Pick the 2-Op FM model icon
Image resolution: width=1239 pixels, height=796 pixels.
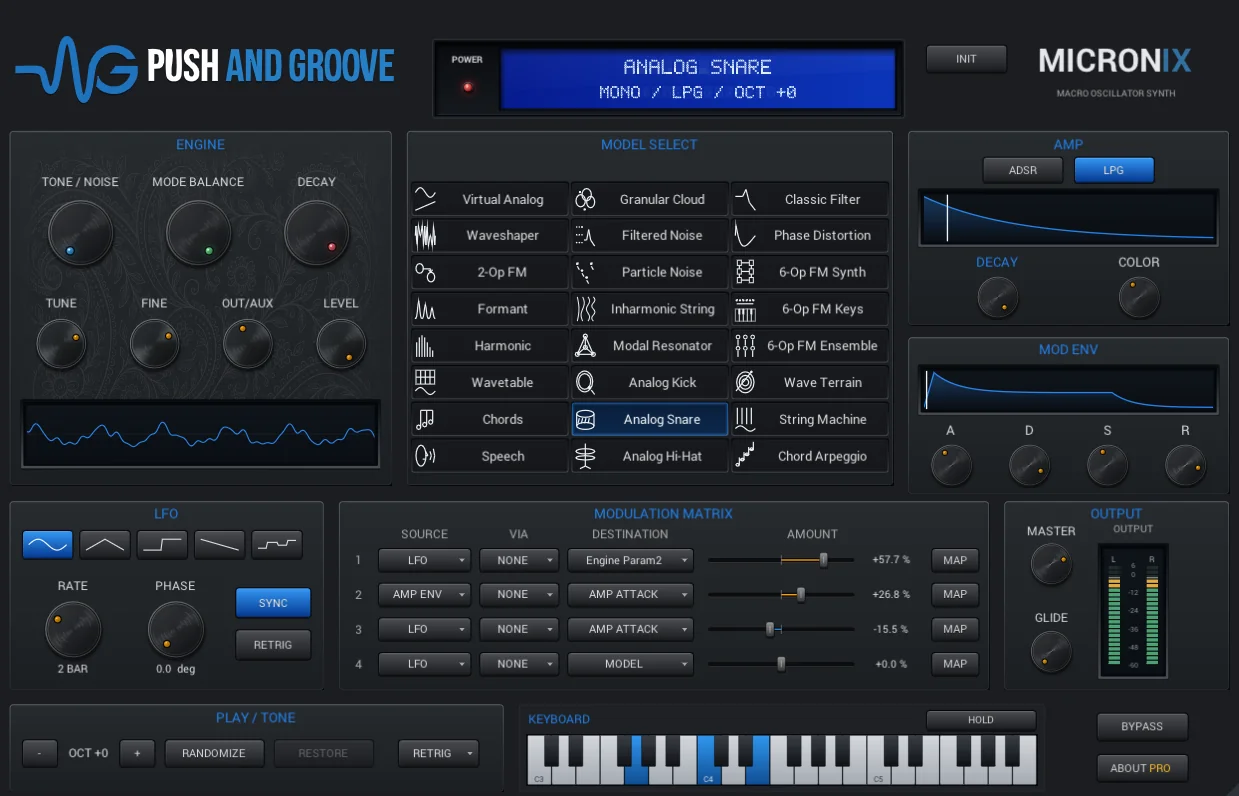[x=425, y=272]
